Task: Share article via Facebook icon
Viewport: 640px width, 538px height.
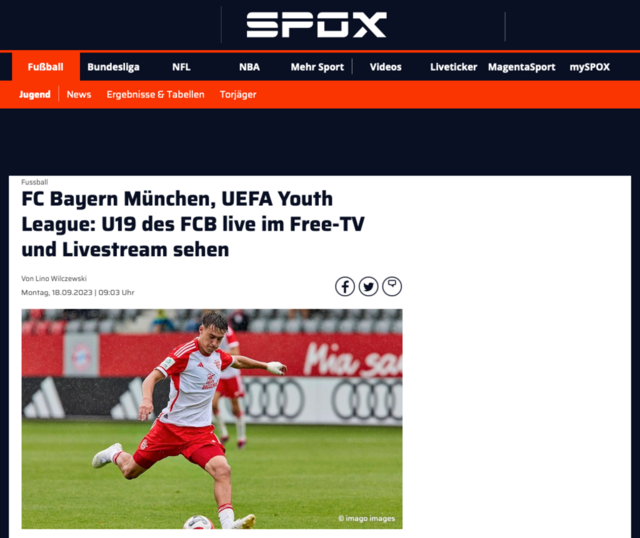Action: point(345,286)
